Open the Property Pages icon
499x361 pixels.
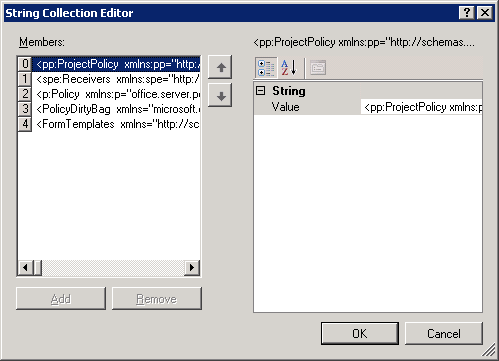(x=318, y=68)
